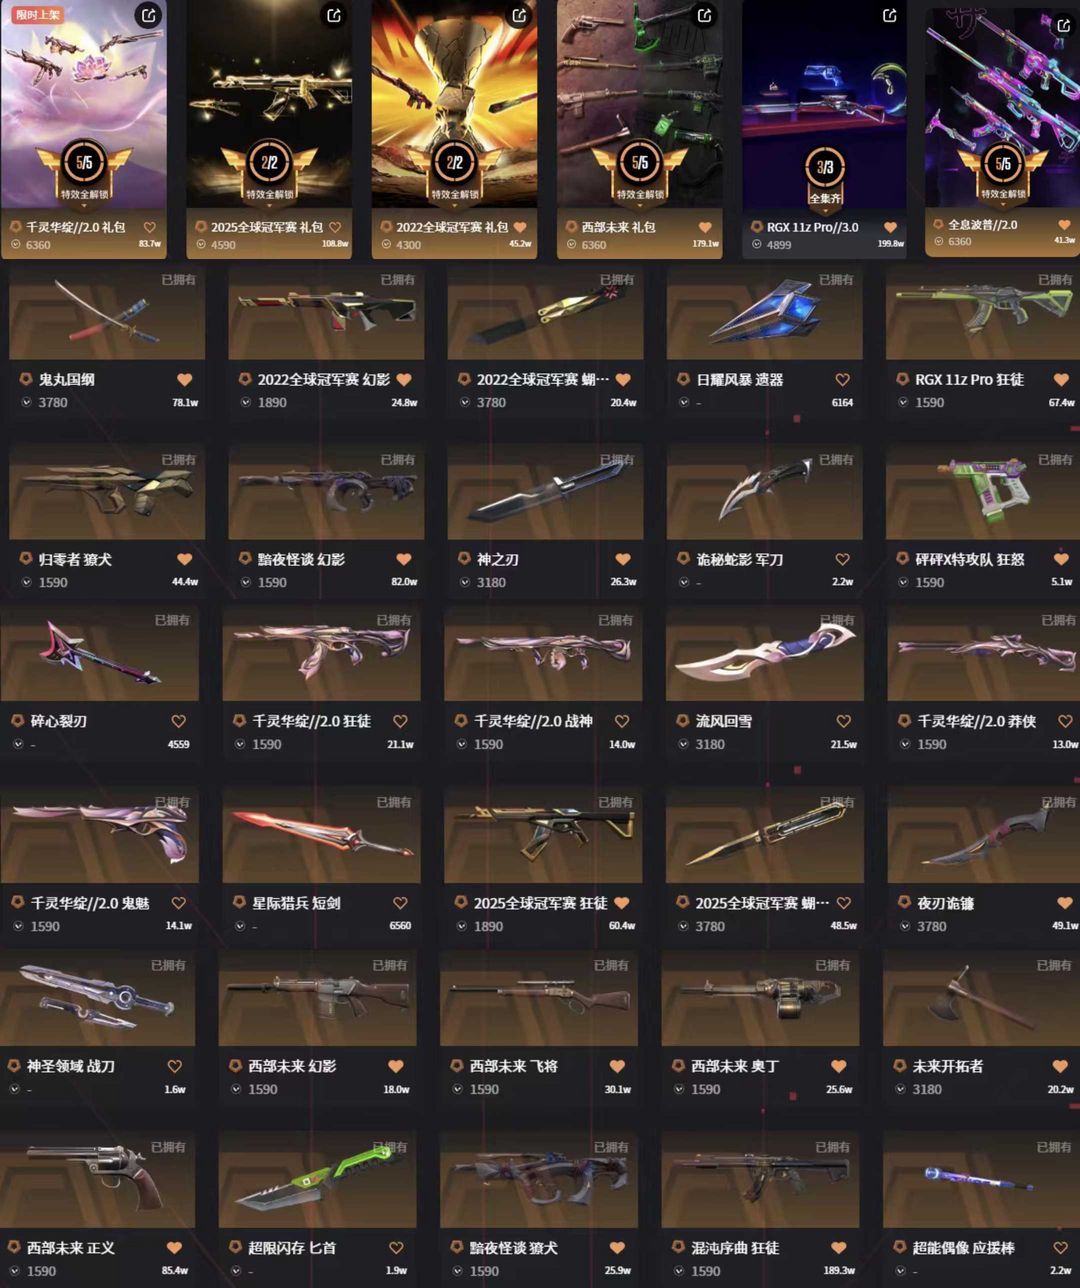Click the coin icon next to 神之刃 name
This screenshot has width=1080, height=1288.
pos(465,559)
